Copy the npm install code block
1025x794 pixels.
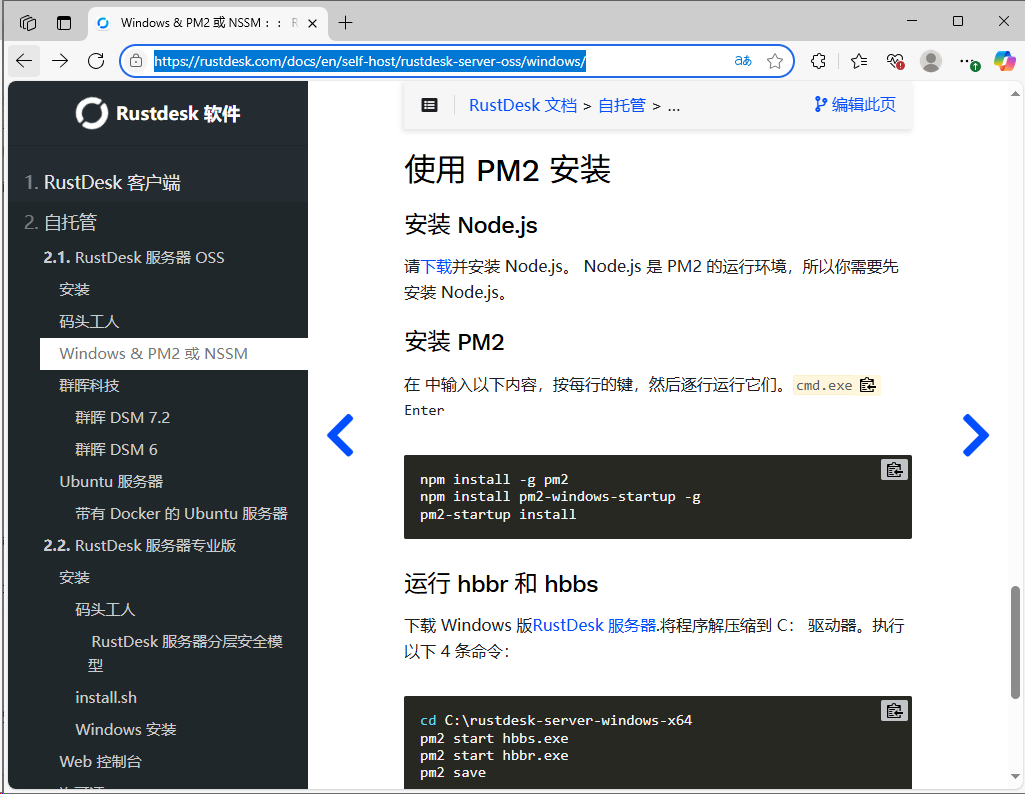pos(894,470)
